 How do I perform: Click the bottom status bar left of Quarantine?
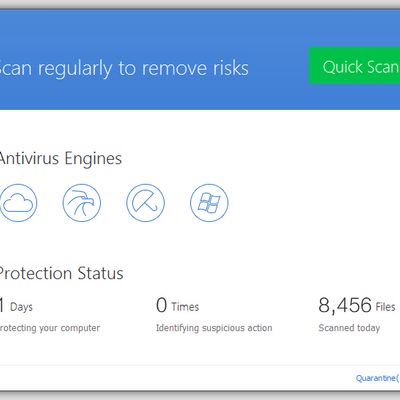pos(177,378)
